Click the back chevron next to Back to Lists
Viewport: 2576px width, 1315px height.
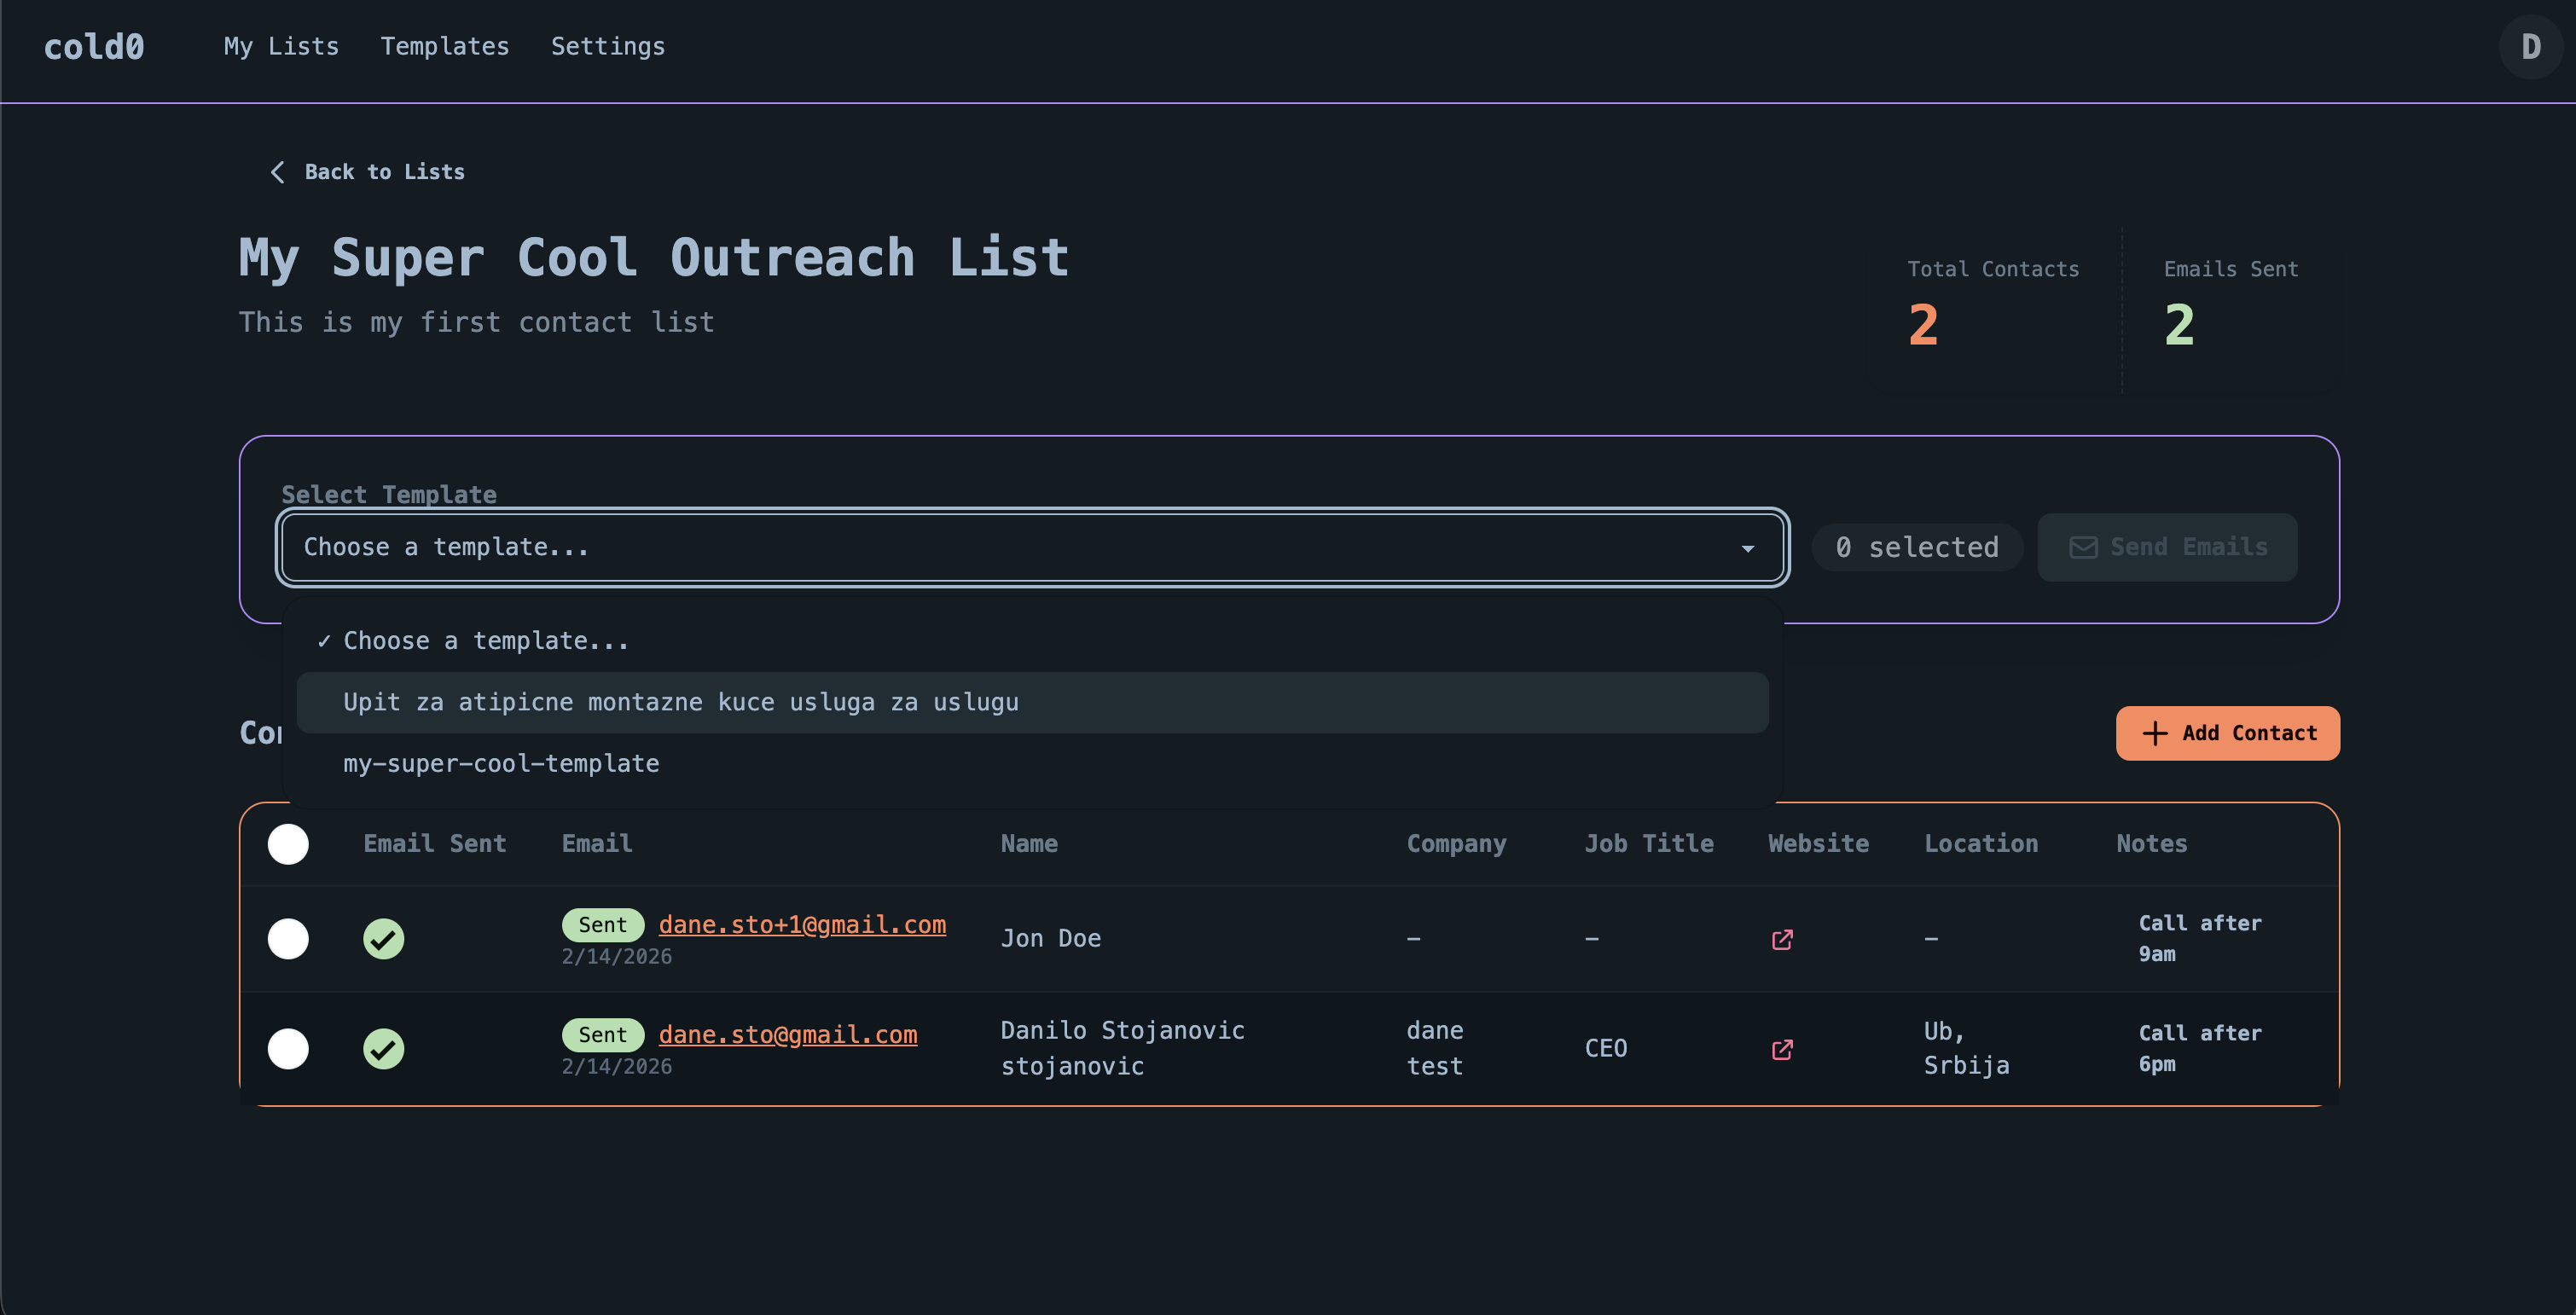coord(277,171)
